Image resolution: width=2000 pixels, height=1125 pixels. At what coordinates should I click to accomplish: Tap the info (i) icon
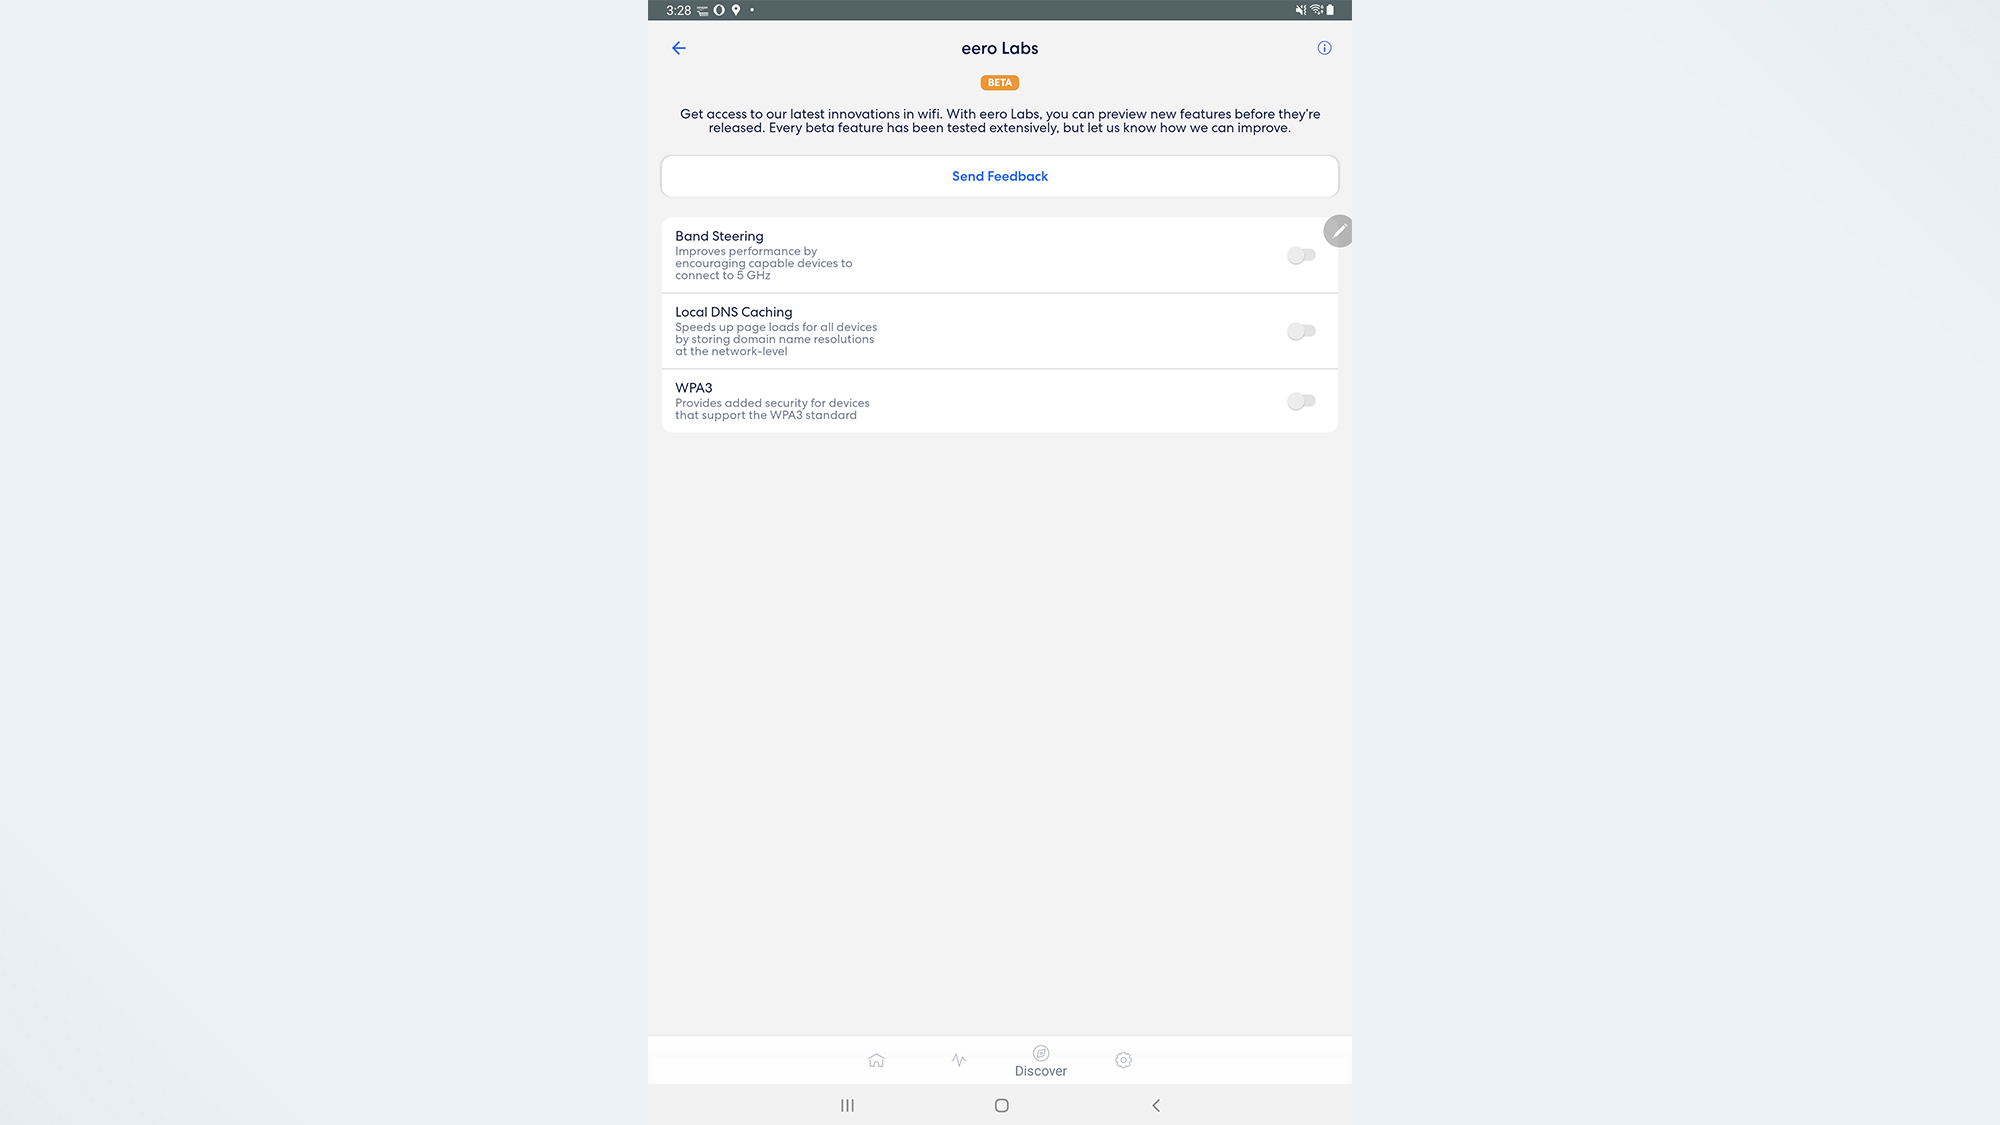[1323, 48]
